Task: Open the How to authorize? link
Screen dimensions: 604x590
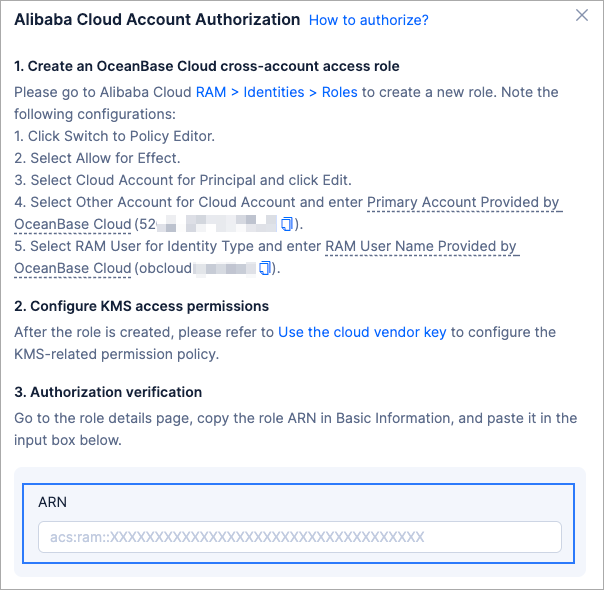Action: tap(368, 20)
